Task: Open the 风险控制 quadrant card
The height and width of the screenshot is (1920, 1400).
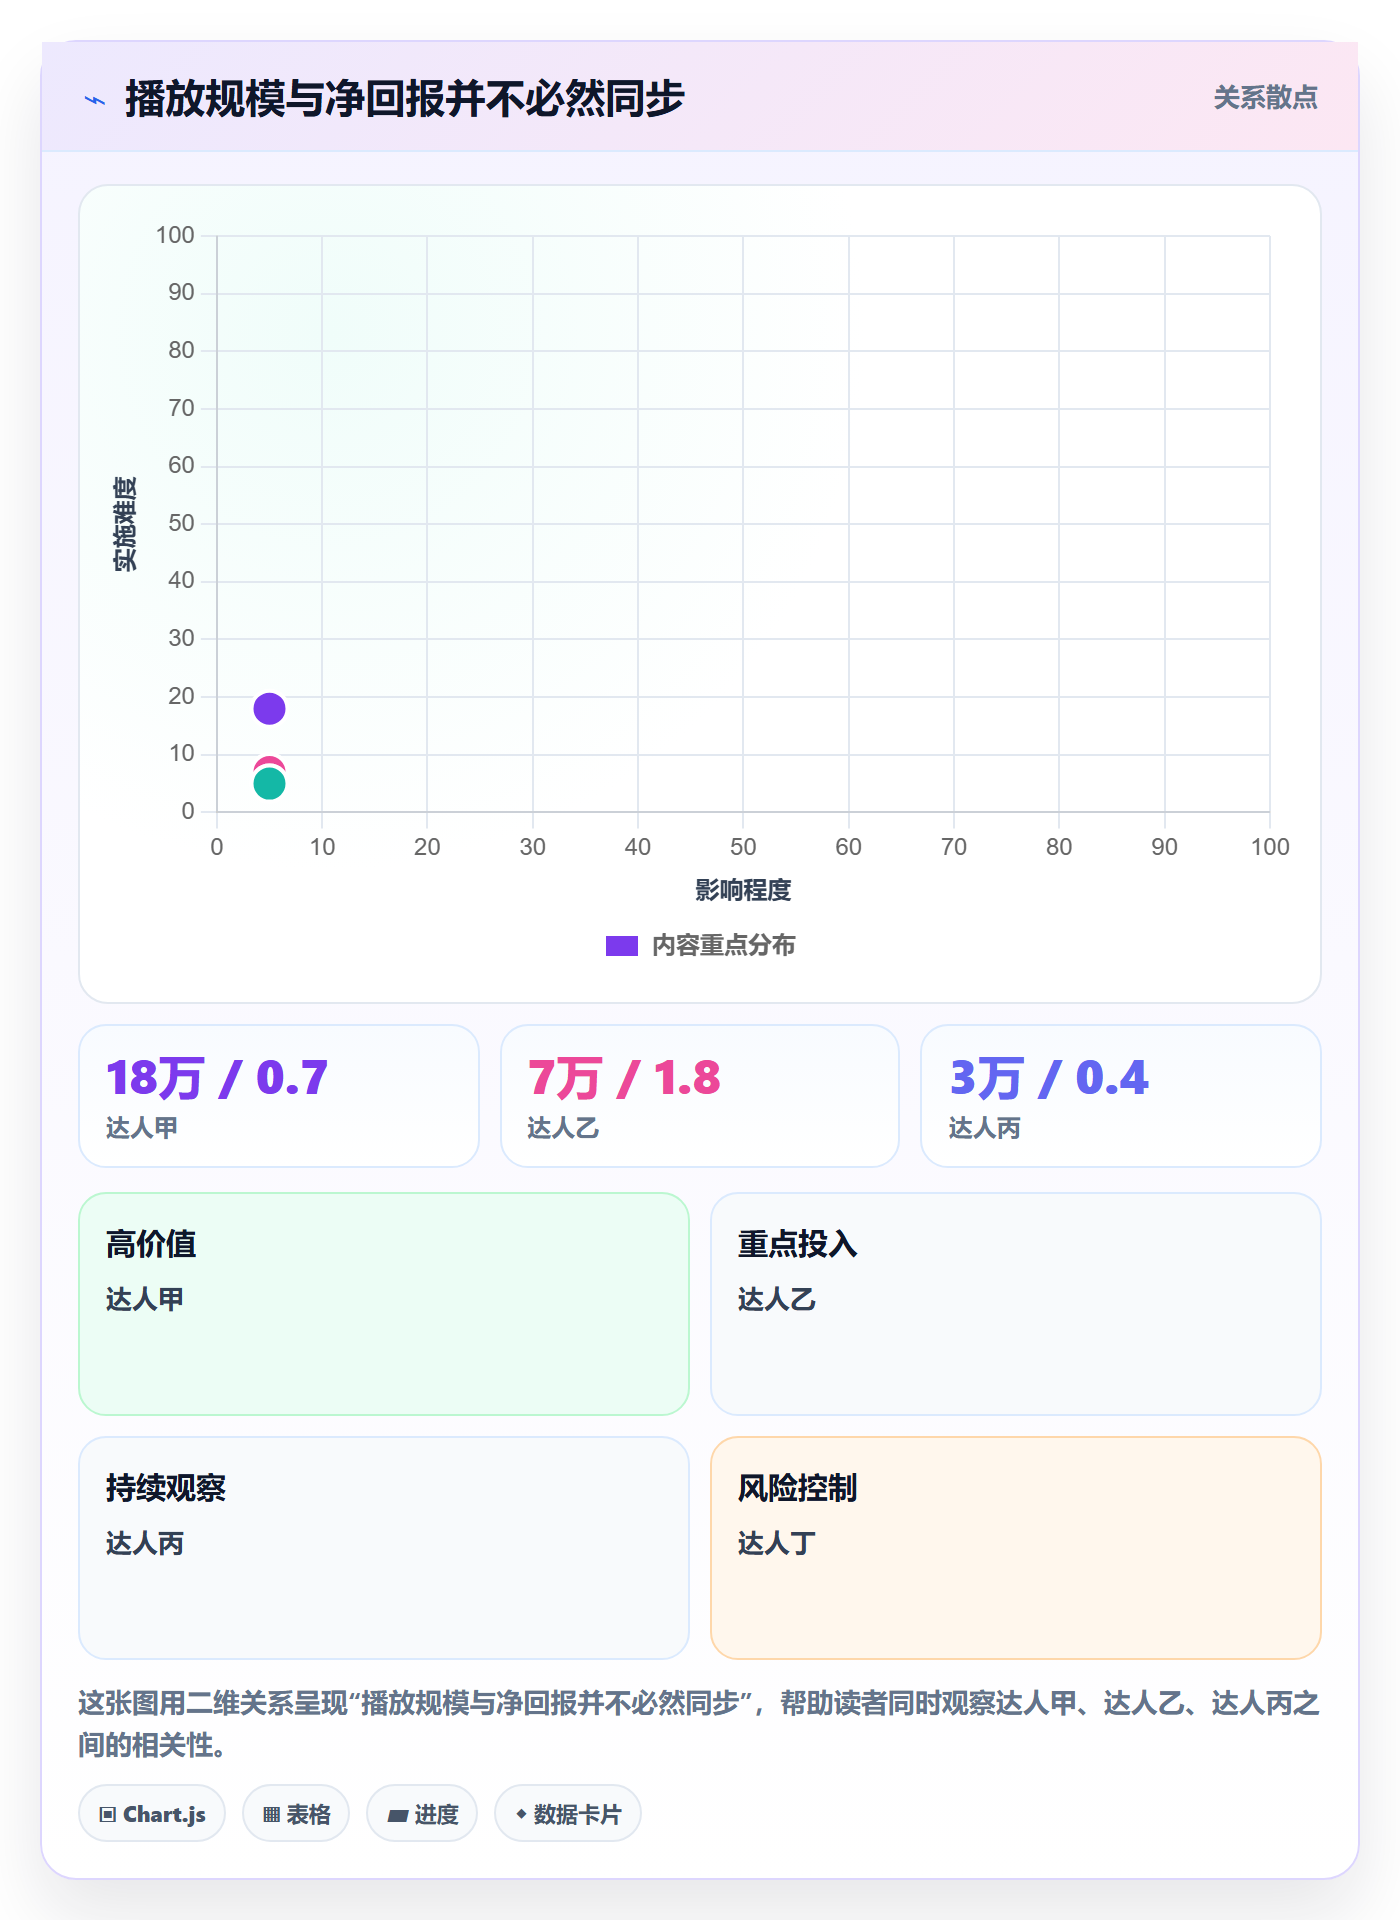Action: [x=1016, y=1548]
